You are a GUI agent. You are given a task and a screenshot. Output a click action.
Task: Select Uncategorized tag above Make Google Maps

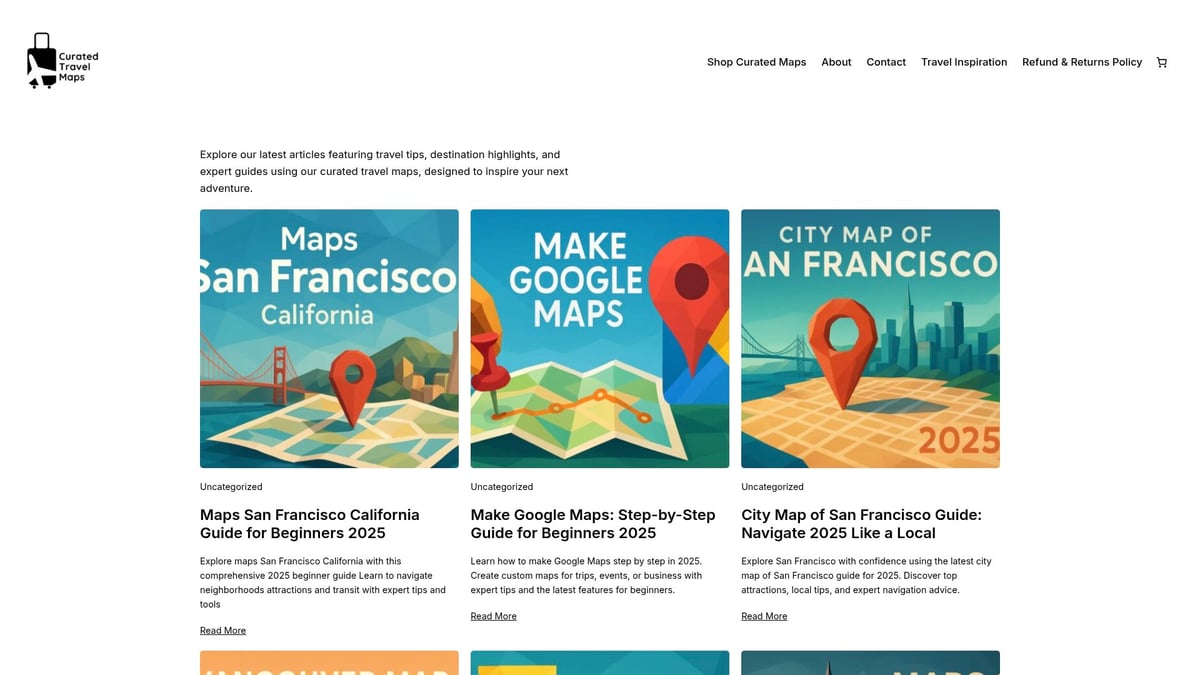click(502, 487)
